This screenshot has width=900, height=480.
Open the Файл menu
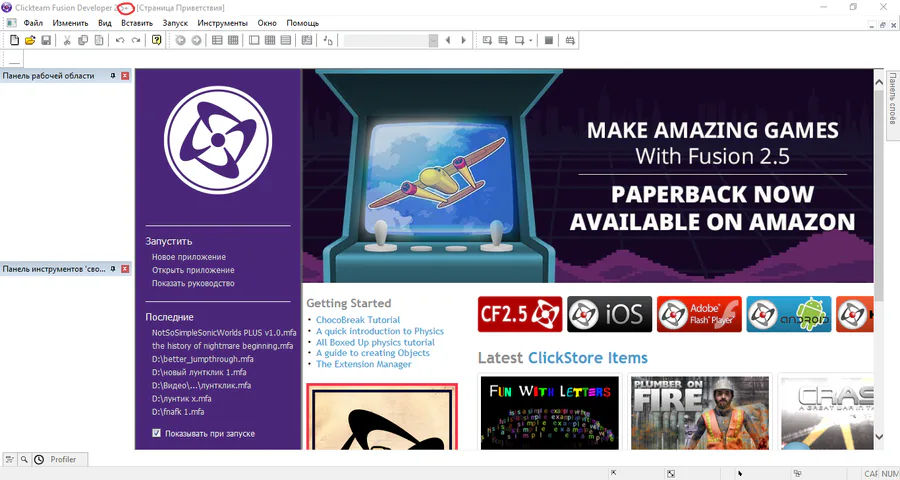point(33,23)
